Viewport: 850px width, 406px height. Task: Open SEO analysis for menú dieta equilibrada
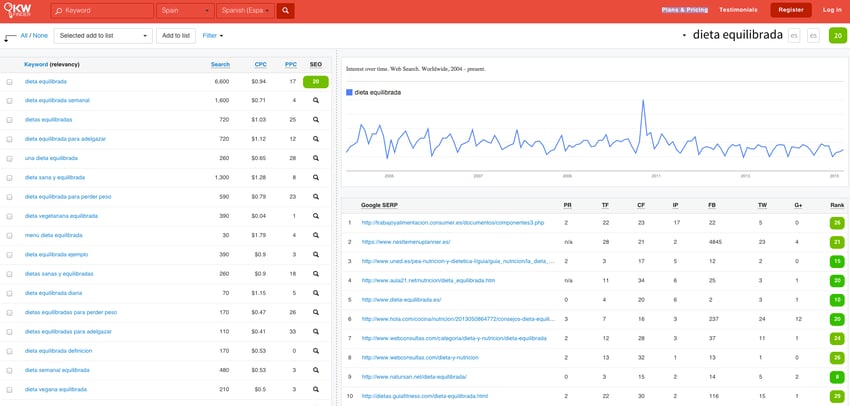coord(315,235)
